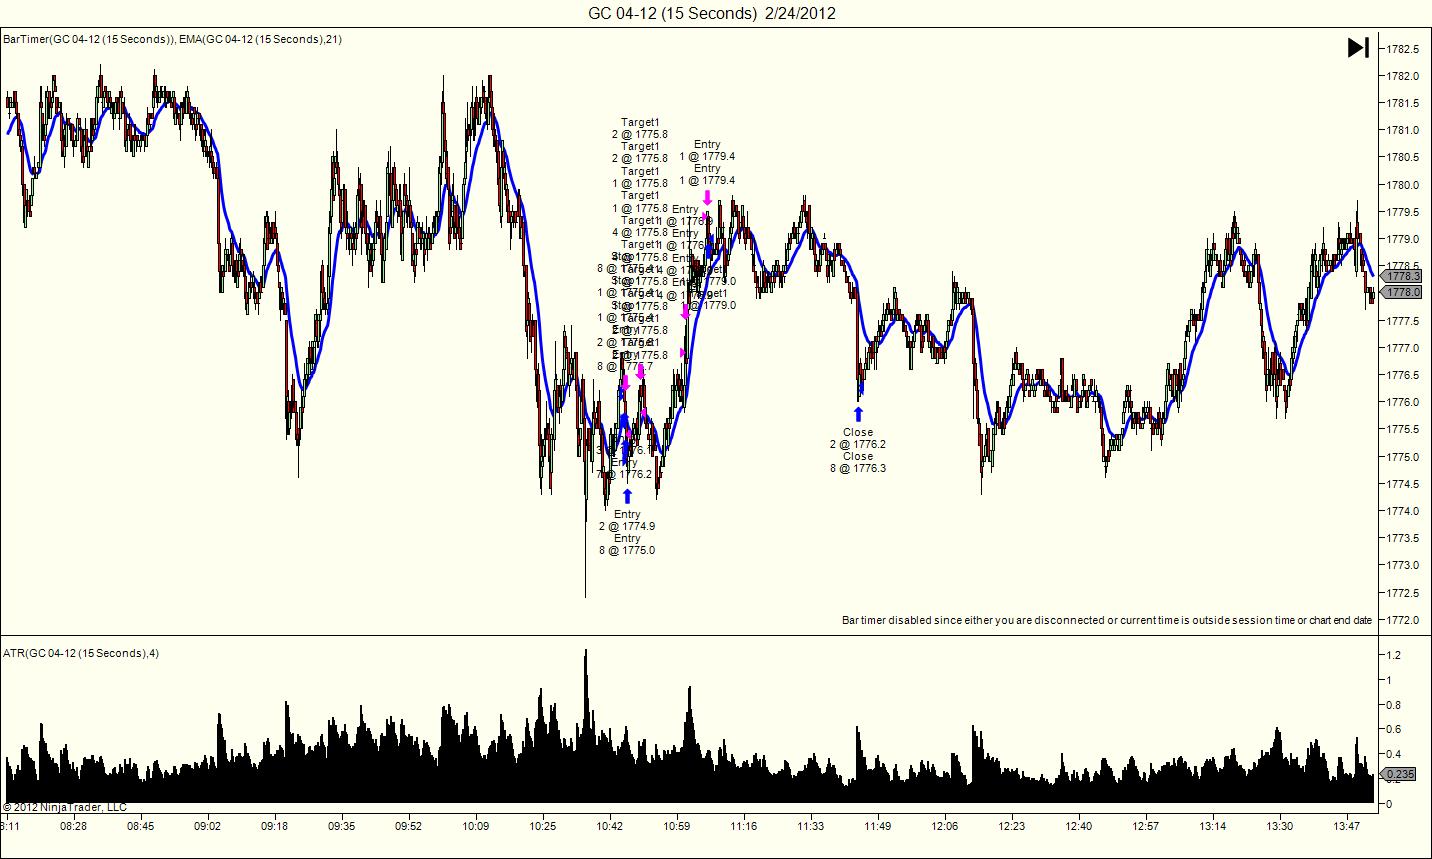This screenshot has height=859, width=1432.
Task: Click the 09:18 time axis label
Action: 275,827
